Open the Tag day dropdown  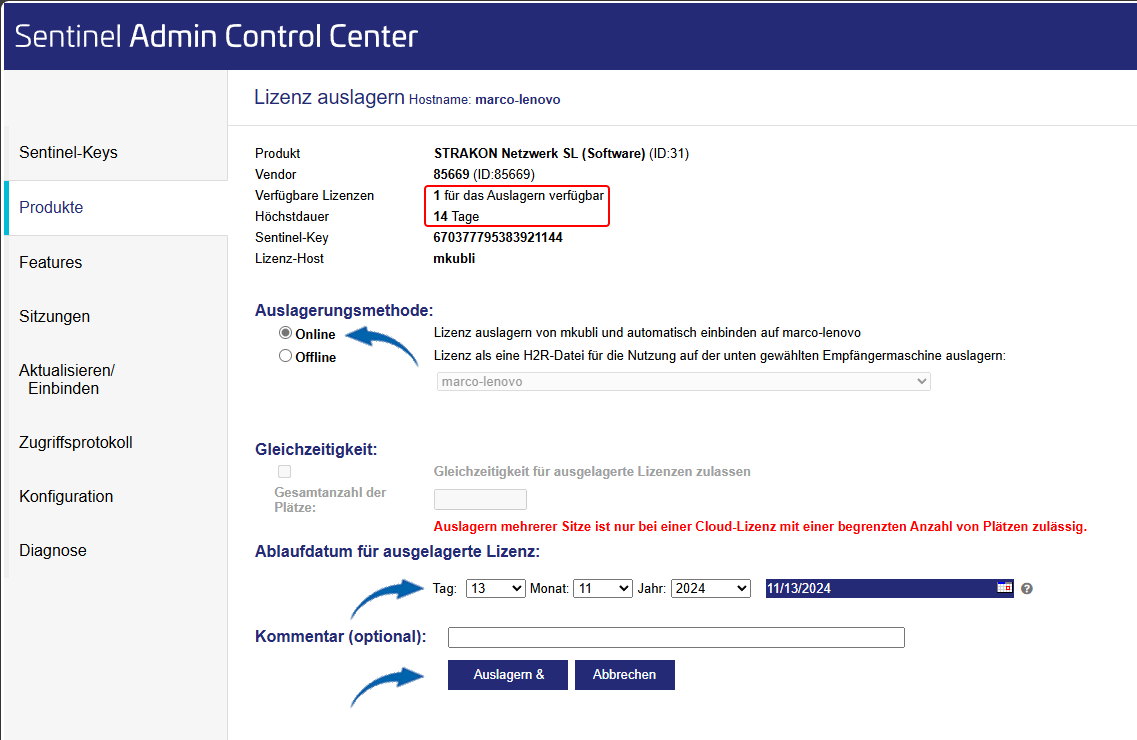[x=495, y=589]
